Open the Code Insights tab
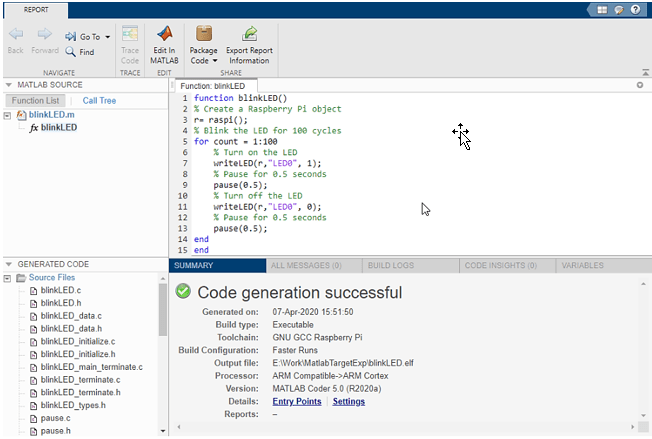Image resolution: width=652 pixels, height=439 pixels. point(502,266)
